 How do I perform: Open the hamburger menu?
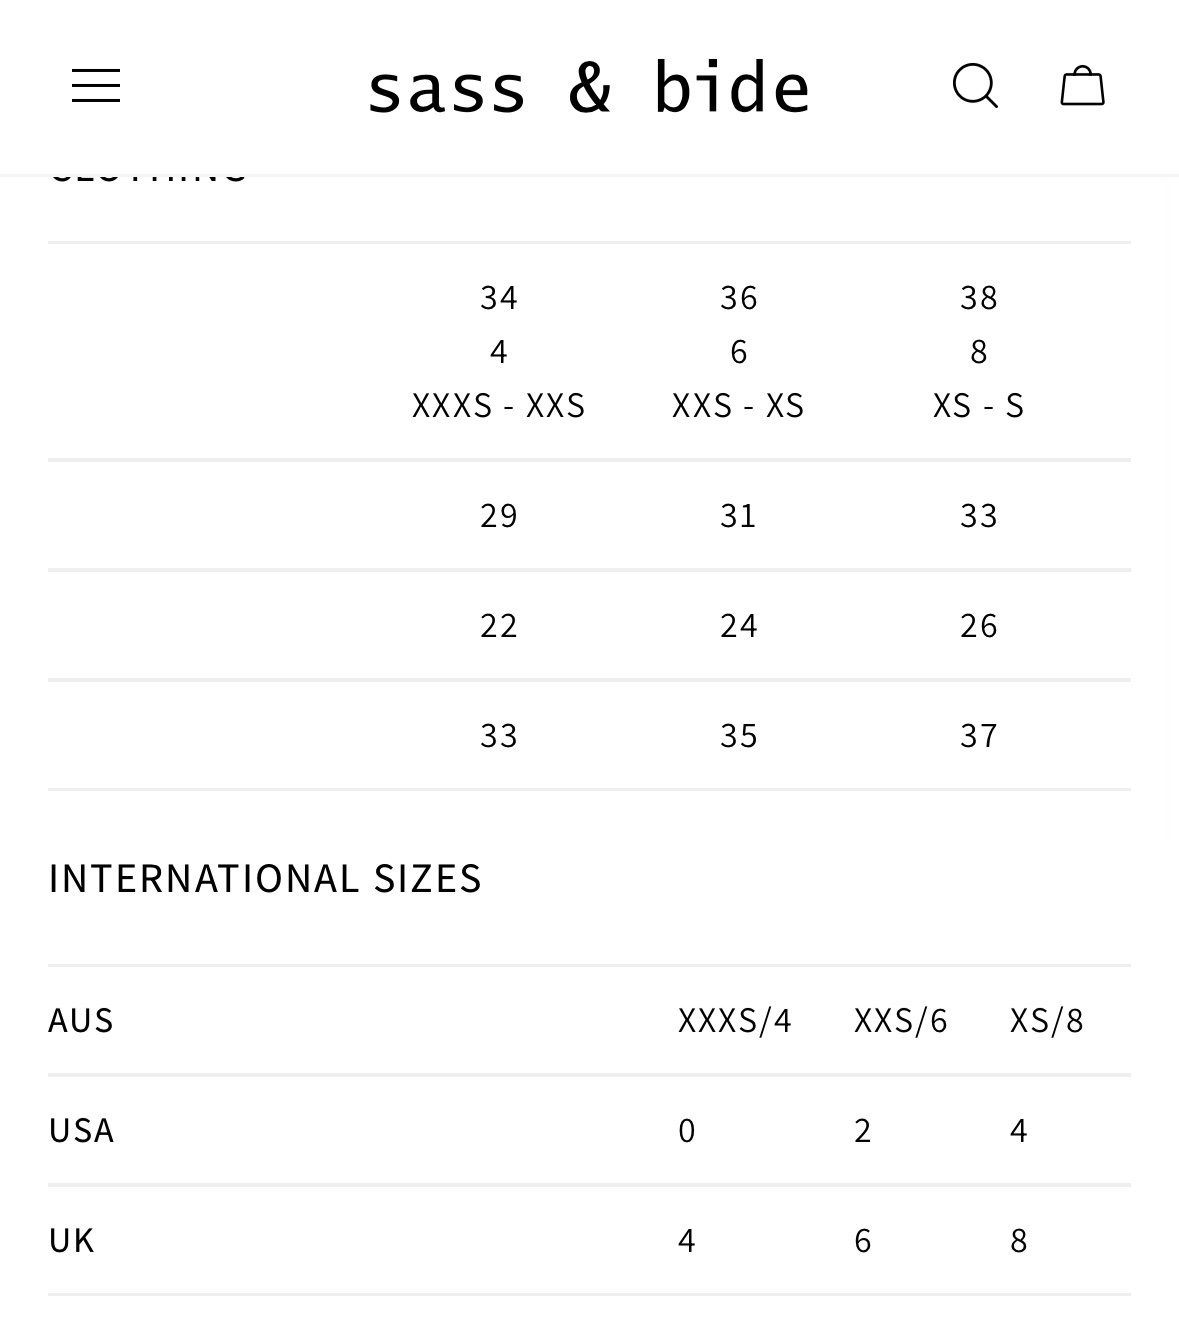click(x=96, y=86)
